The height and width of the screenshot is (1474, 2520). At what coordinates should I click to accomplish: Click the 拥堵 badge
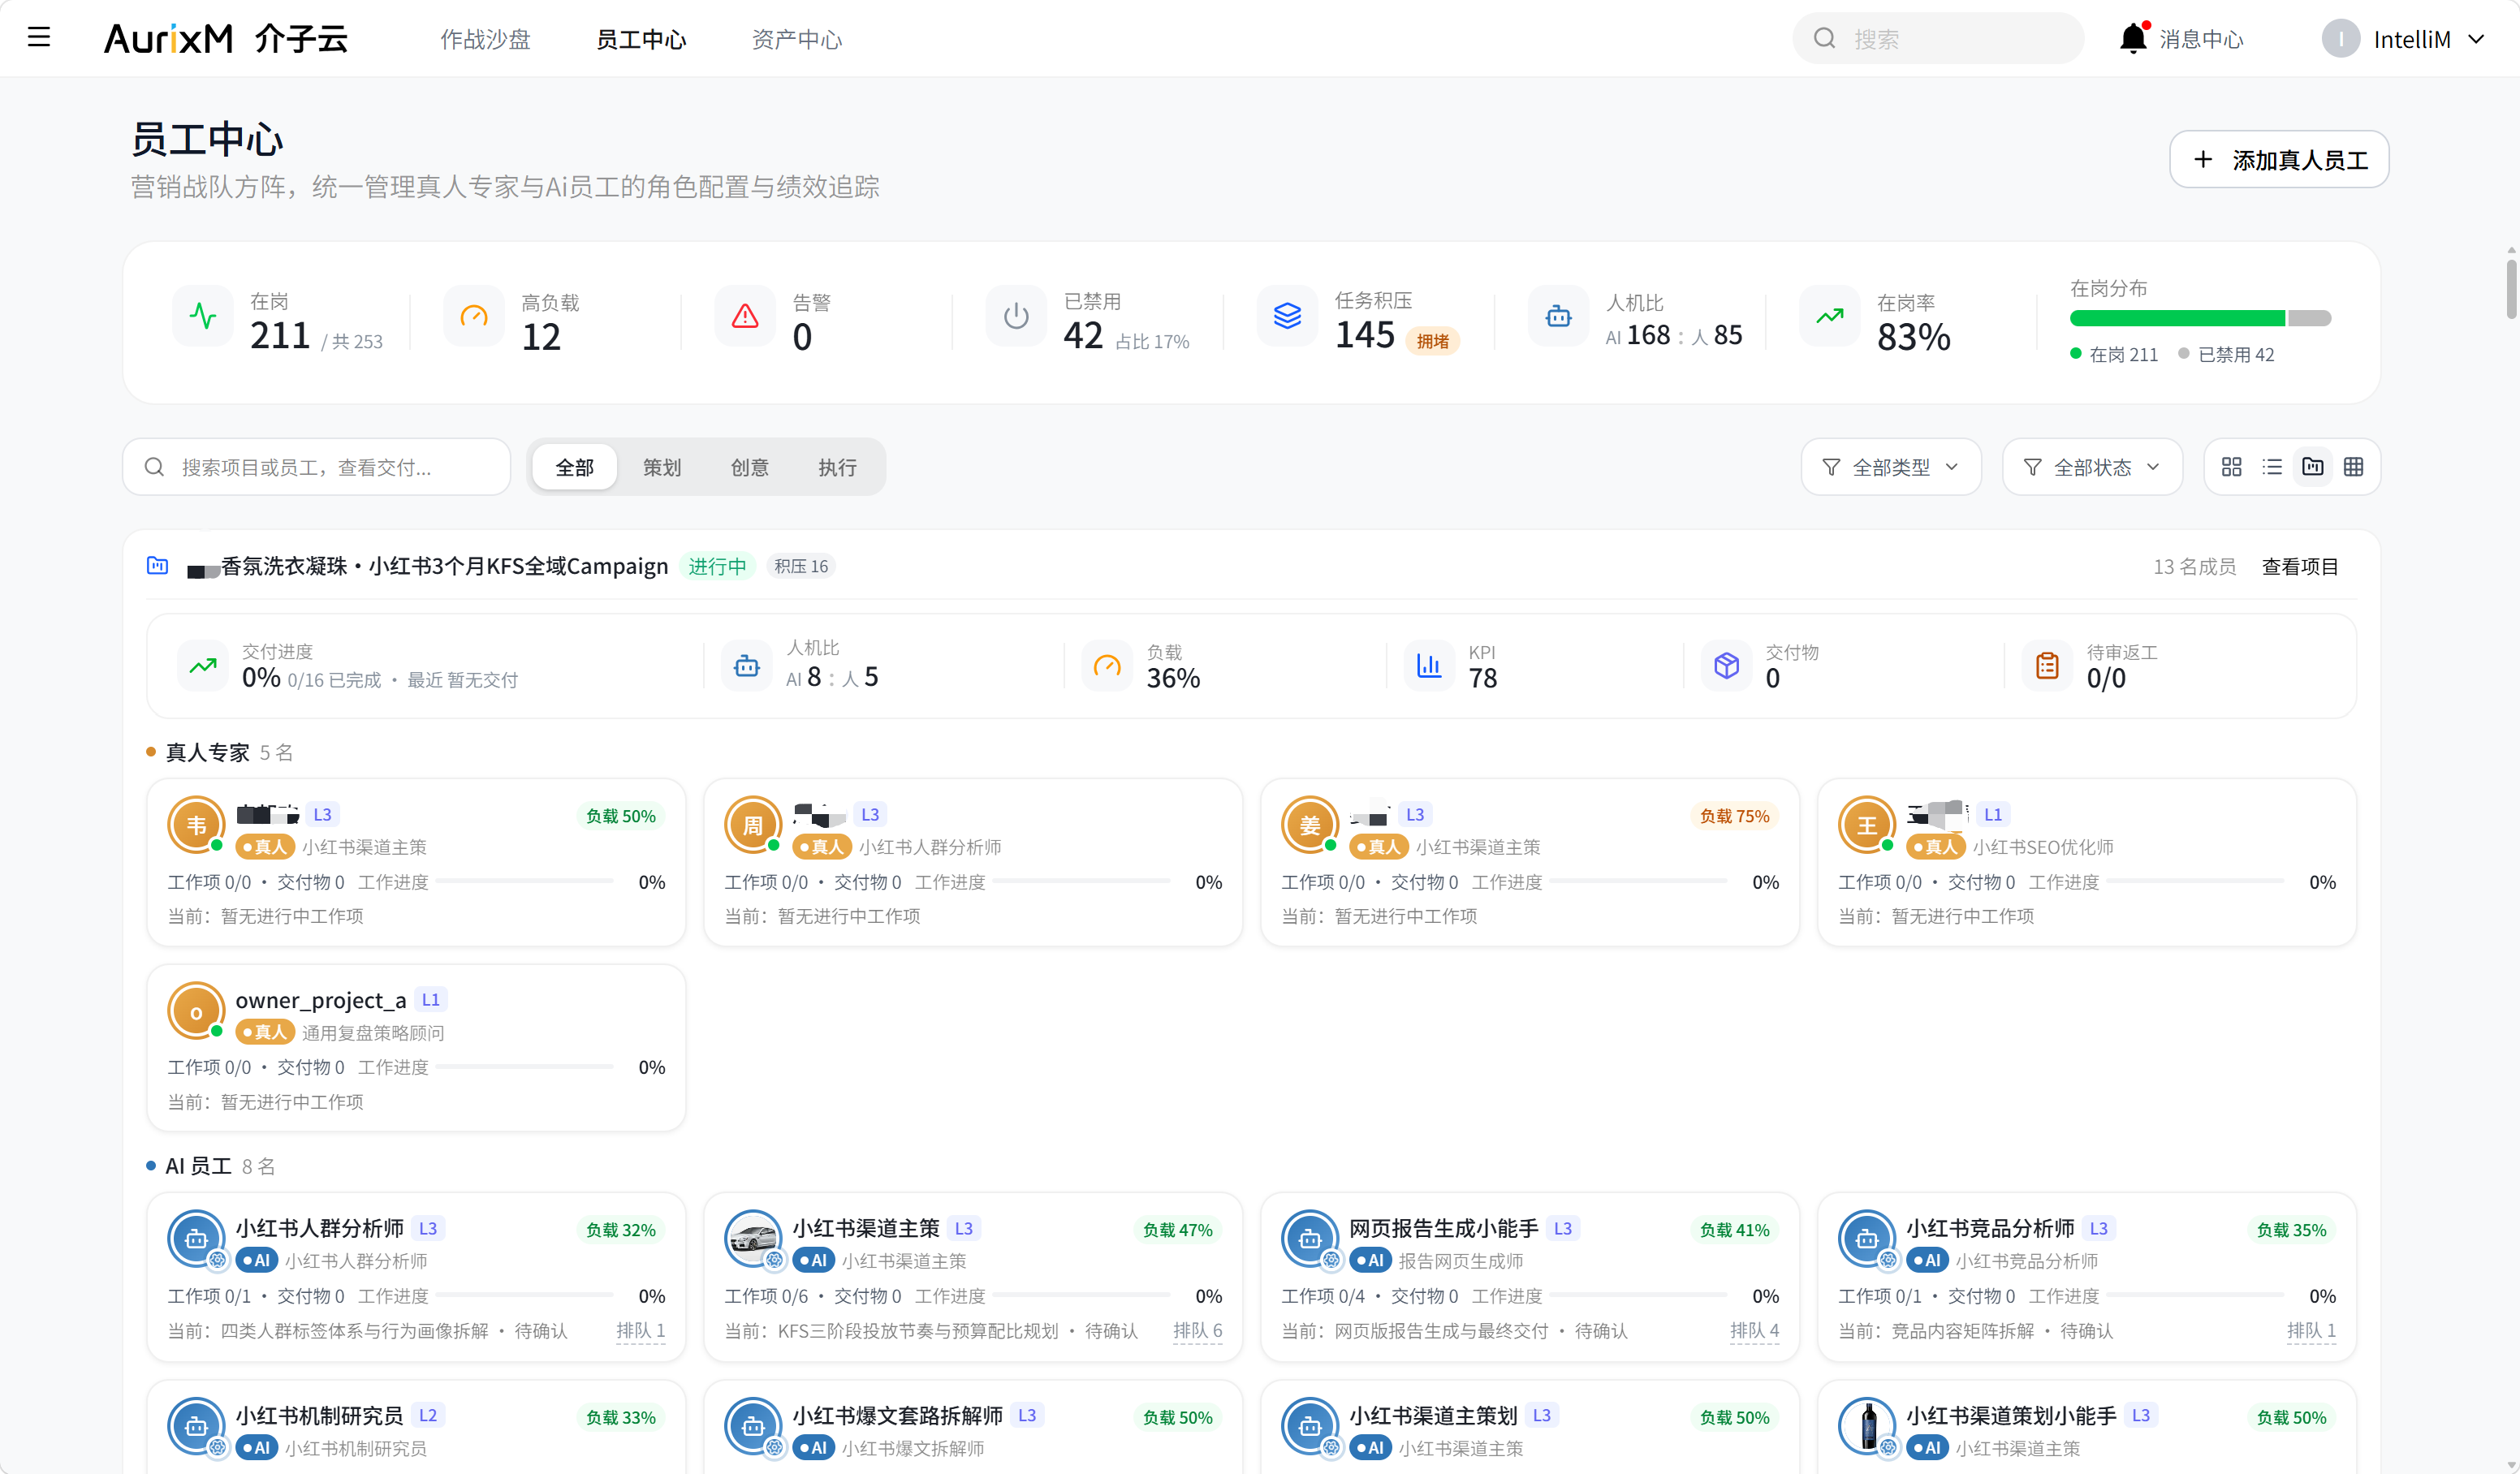click(1433, 341)
